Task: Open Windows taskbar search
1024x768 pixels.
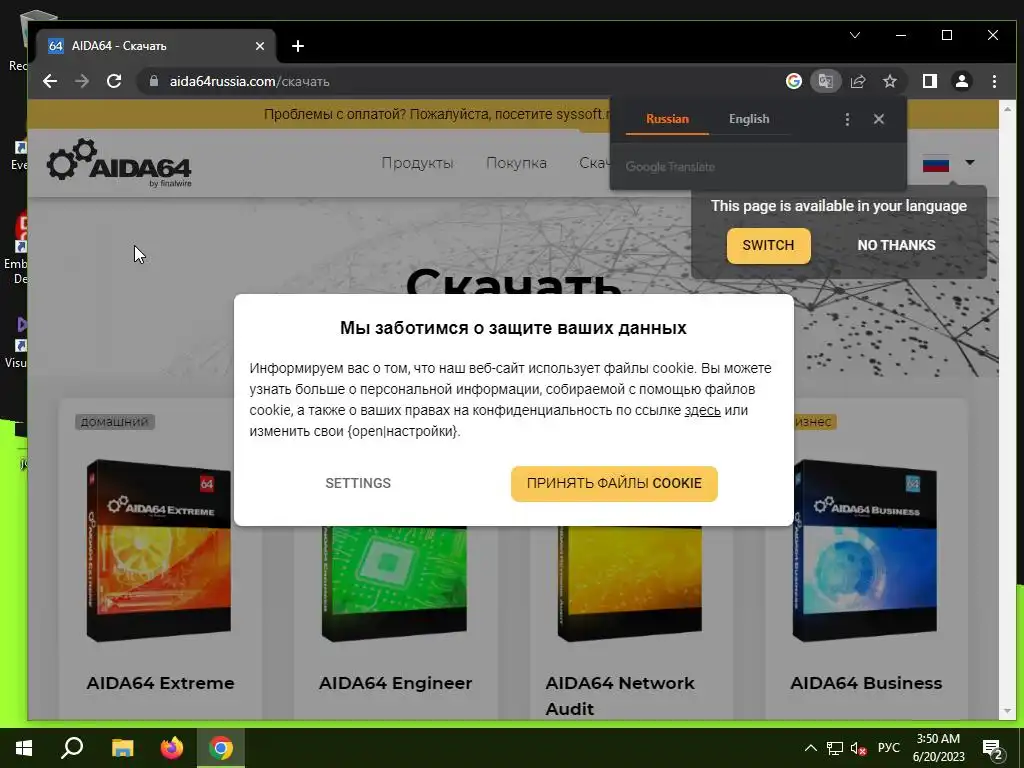Action: [x=72, y=748]
